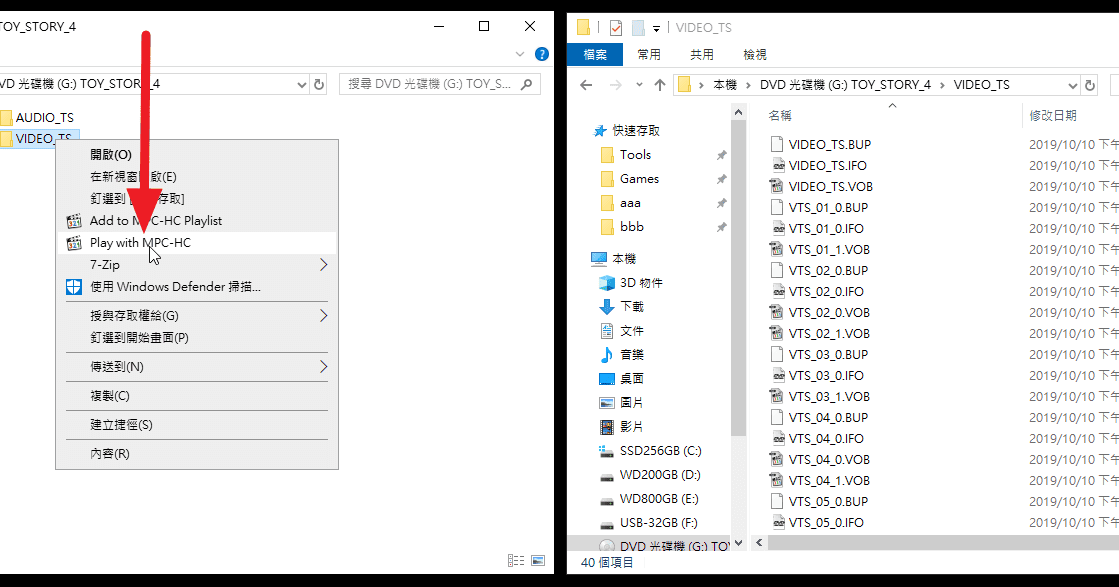Refresh the VIDEO_TS window

(x=1090, y=85)
